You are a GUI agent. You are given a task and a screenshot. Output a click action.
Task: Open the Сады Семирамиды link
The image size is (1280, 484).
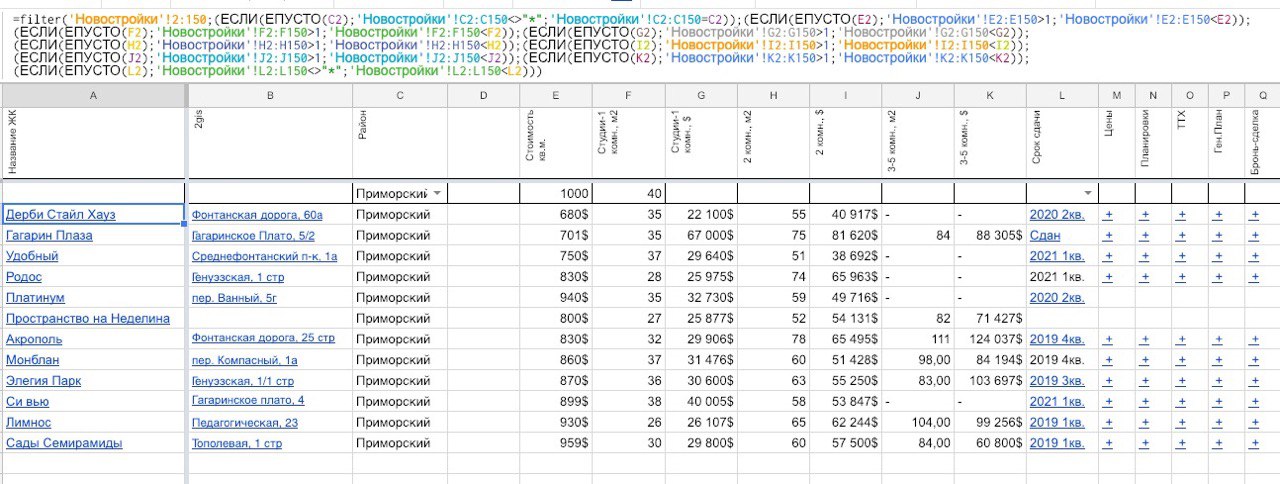(64, 443)
